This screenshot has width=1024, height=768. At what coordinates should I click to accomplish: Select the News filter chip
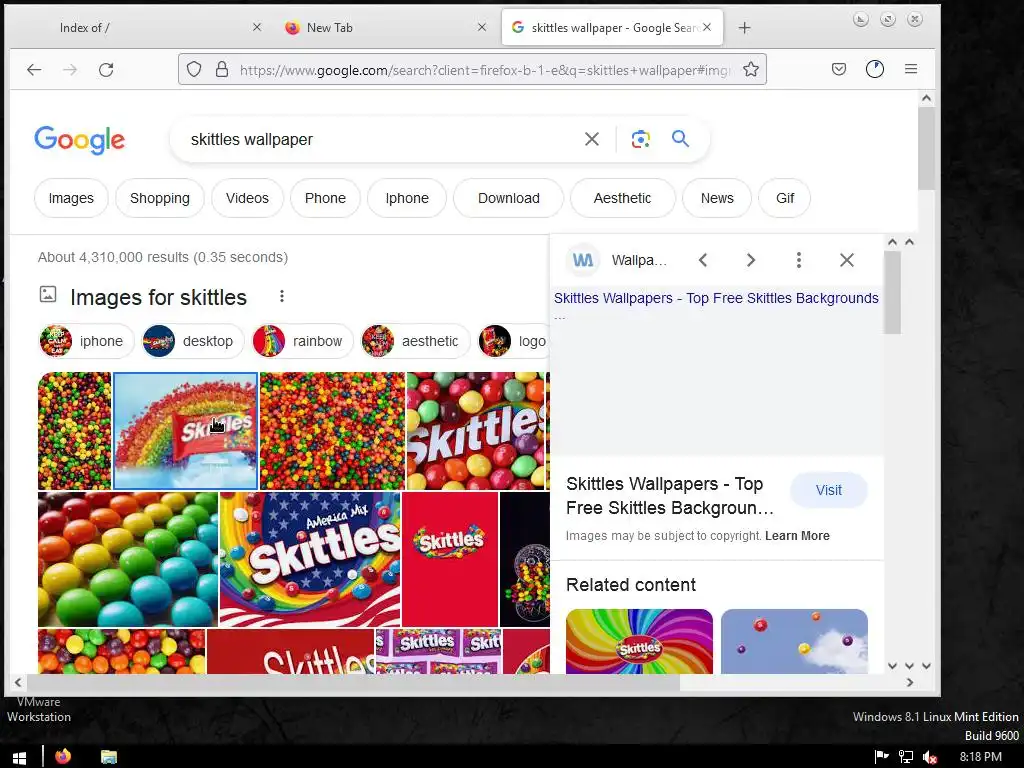[717, 198]
